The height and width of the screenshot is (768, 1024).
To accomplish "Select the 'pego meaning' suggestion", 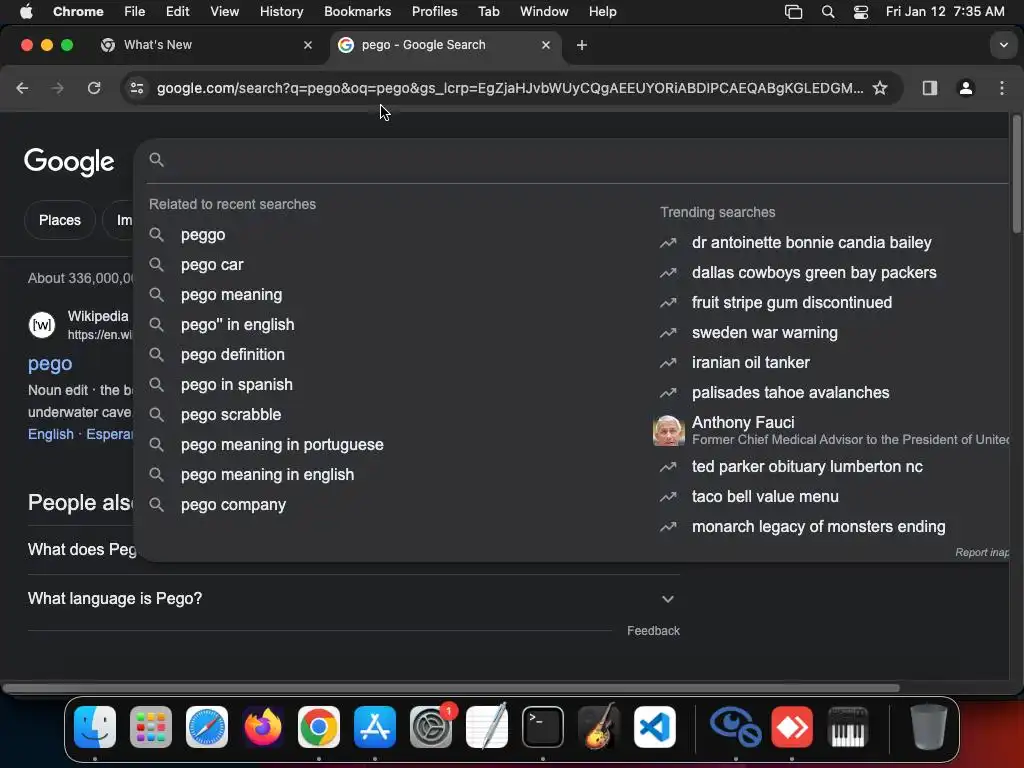I will tap(385, 295).
